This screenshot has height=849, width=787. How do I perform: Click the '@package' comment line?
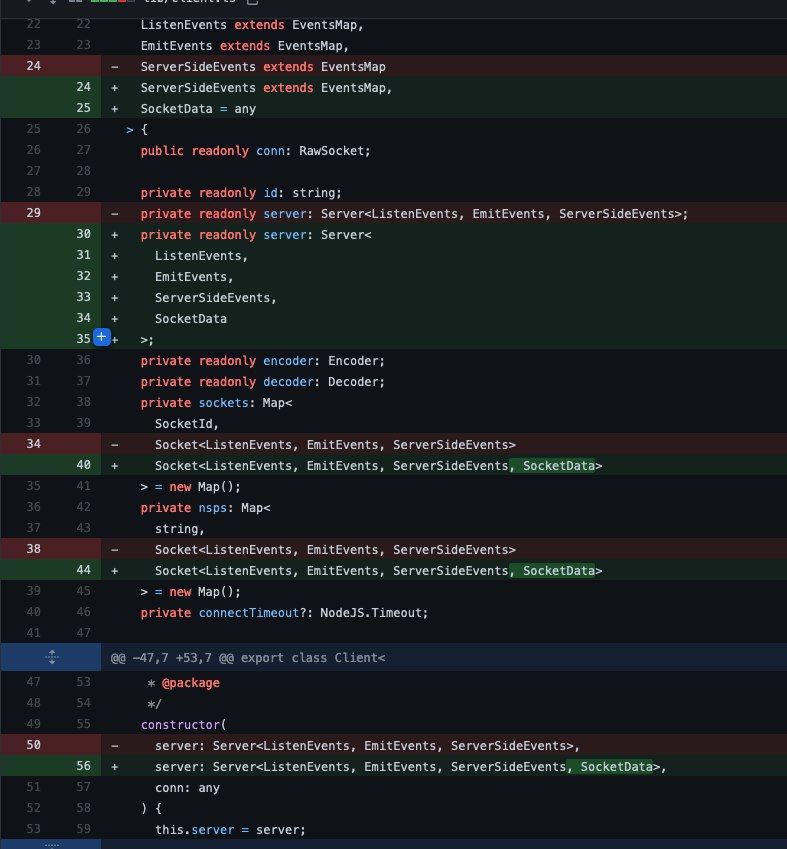tap(184, 683)
